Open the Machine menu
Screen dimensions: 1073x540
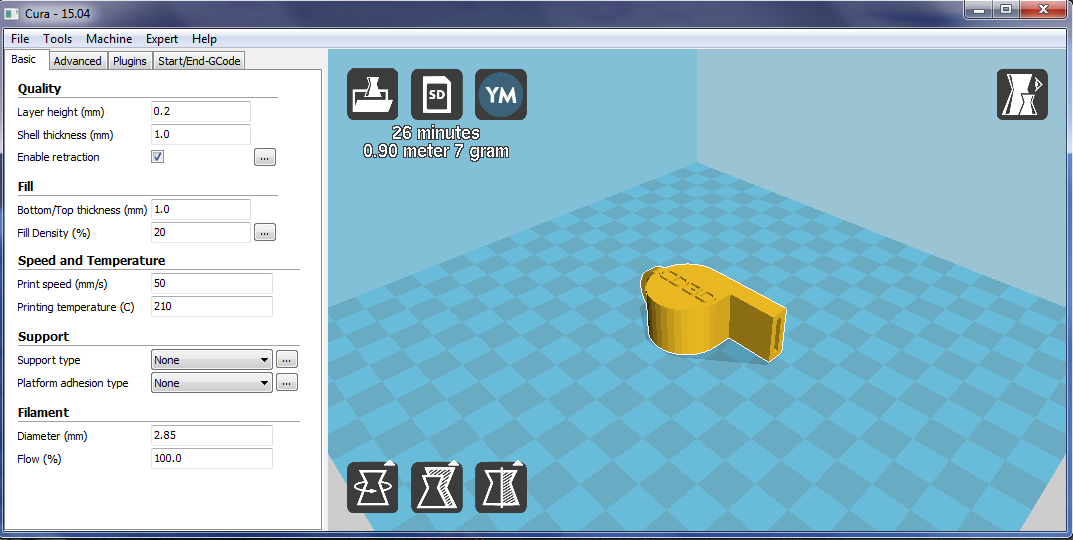[x=109, y=39]
